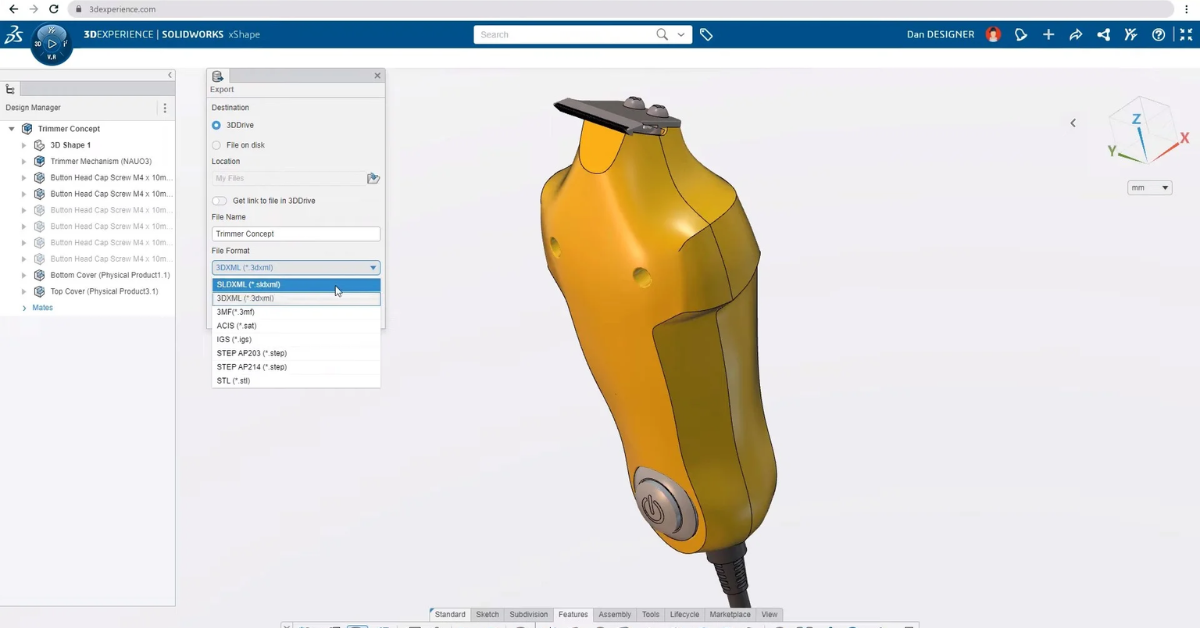Toggle Get link to file in 3DDrive
This screenshot has height=628, width=1200.
[219, 201]
